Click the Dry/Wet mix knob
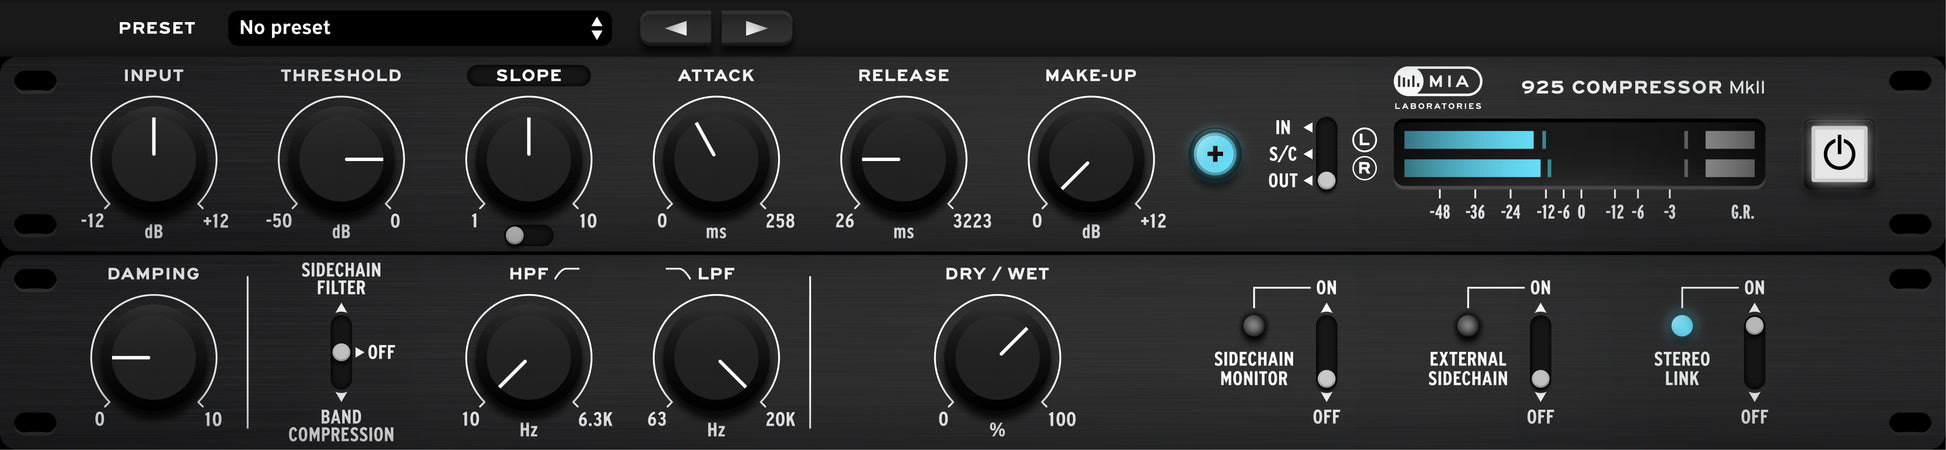 click(x=997, y=357)
